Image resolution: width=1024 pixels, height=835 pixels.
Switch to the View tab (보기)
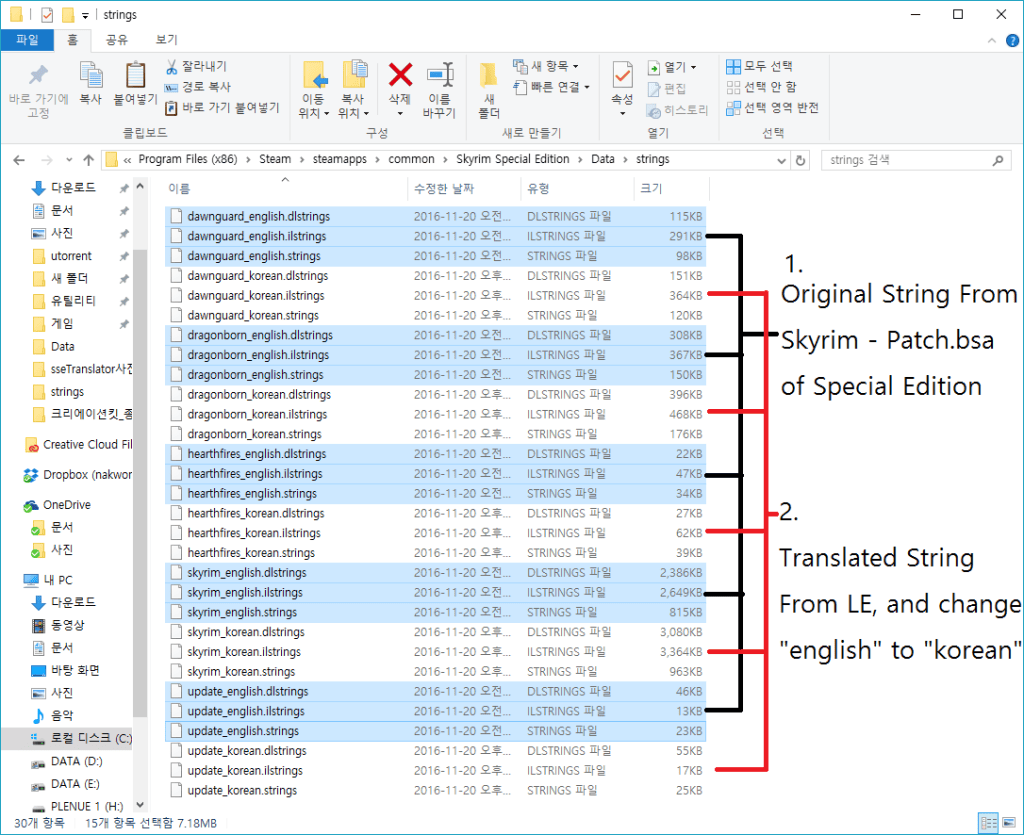(x=166, y=40)
